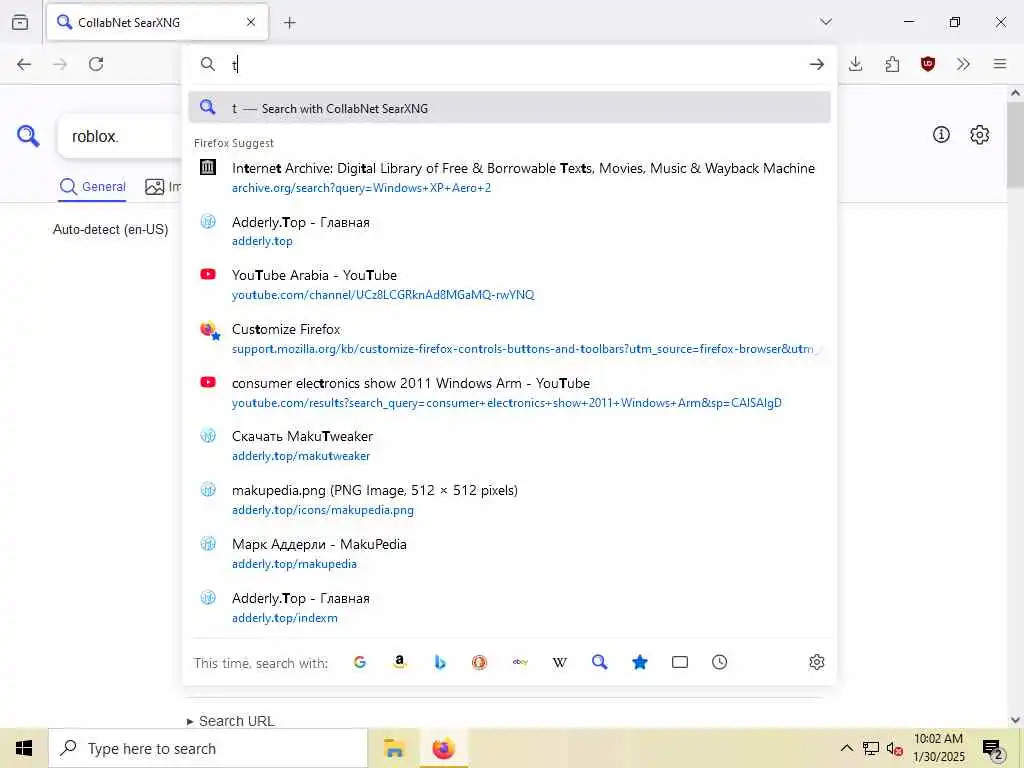Search this time with Bing
Screen dimensions: 1024x768
pos(440,662)
